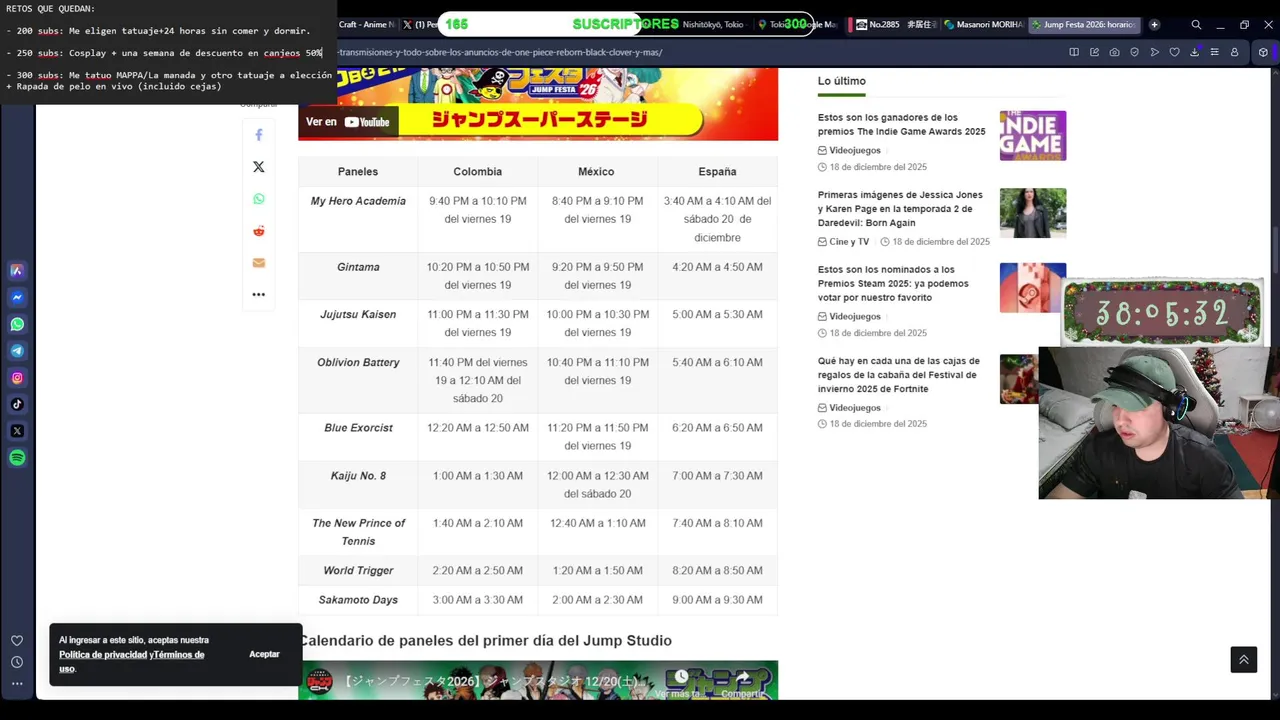Open bookmarks heart in sidebar bottom
This screenshot has height=720, width=1280.
pos(17,641)
